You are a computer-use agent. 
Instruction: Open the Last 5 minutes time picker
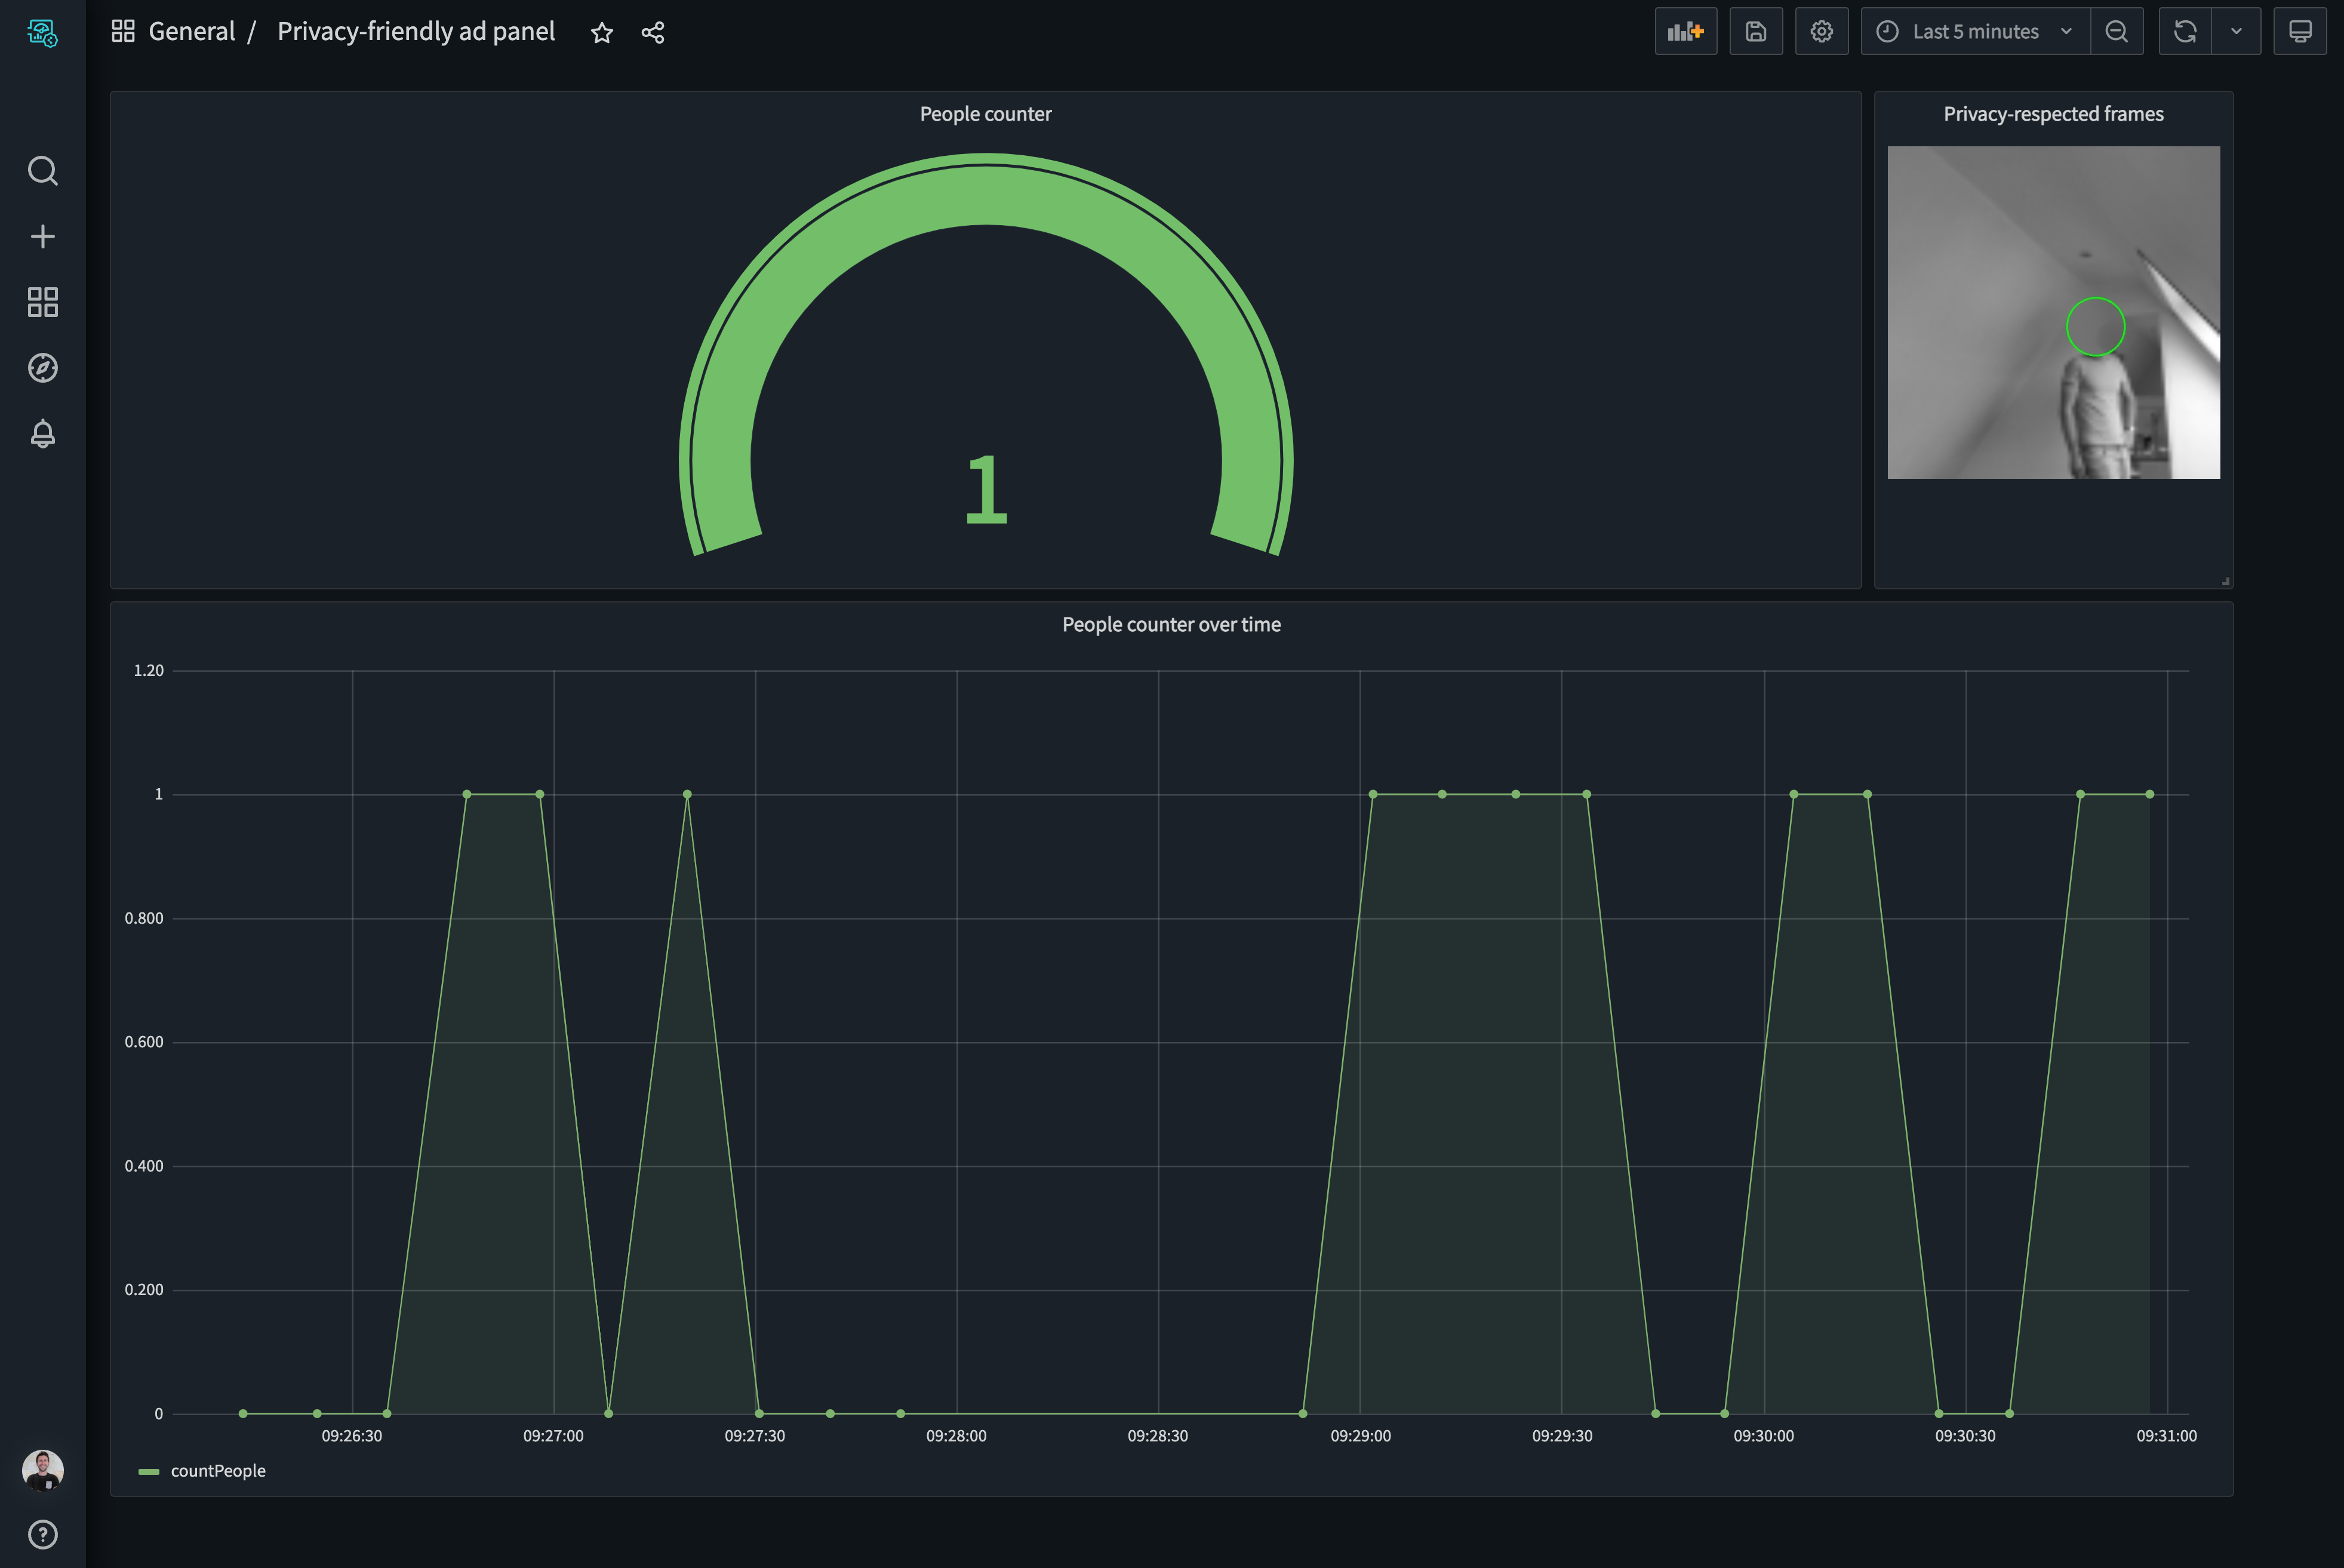tap(1974, 32)
